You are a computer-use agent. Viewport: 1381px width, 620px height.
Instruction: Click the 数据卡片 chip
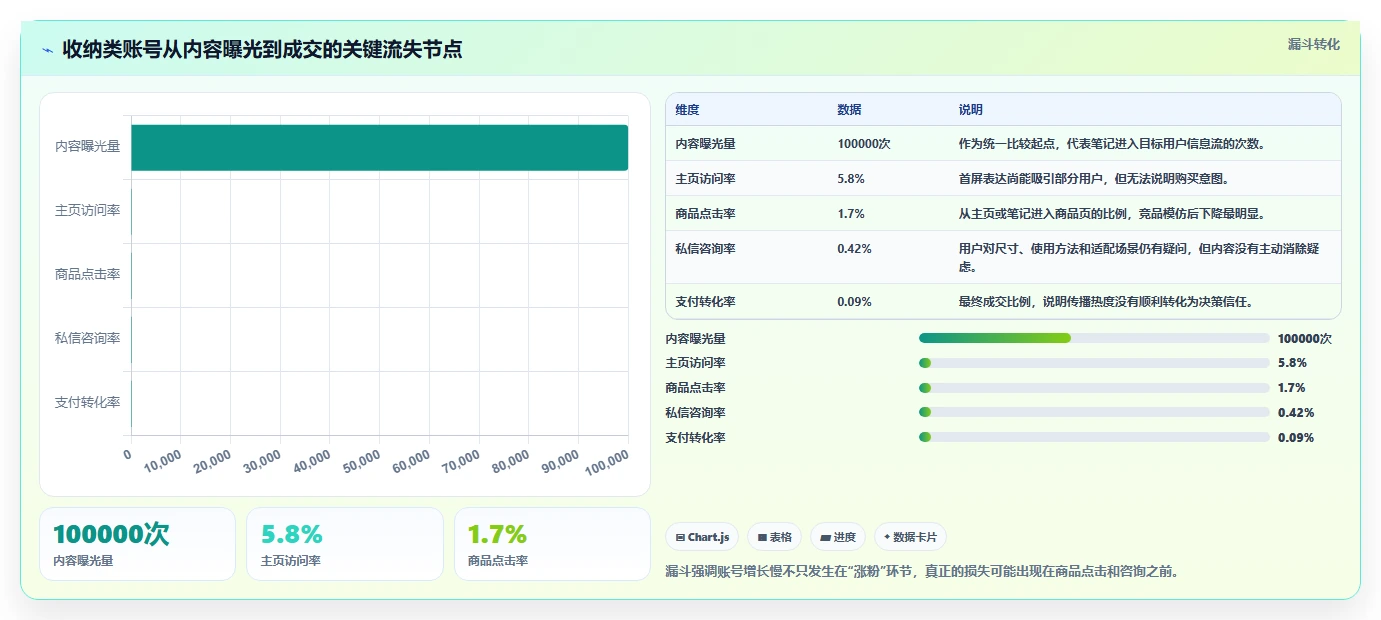tap(910, 537)
